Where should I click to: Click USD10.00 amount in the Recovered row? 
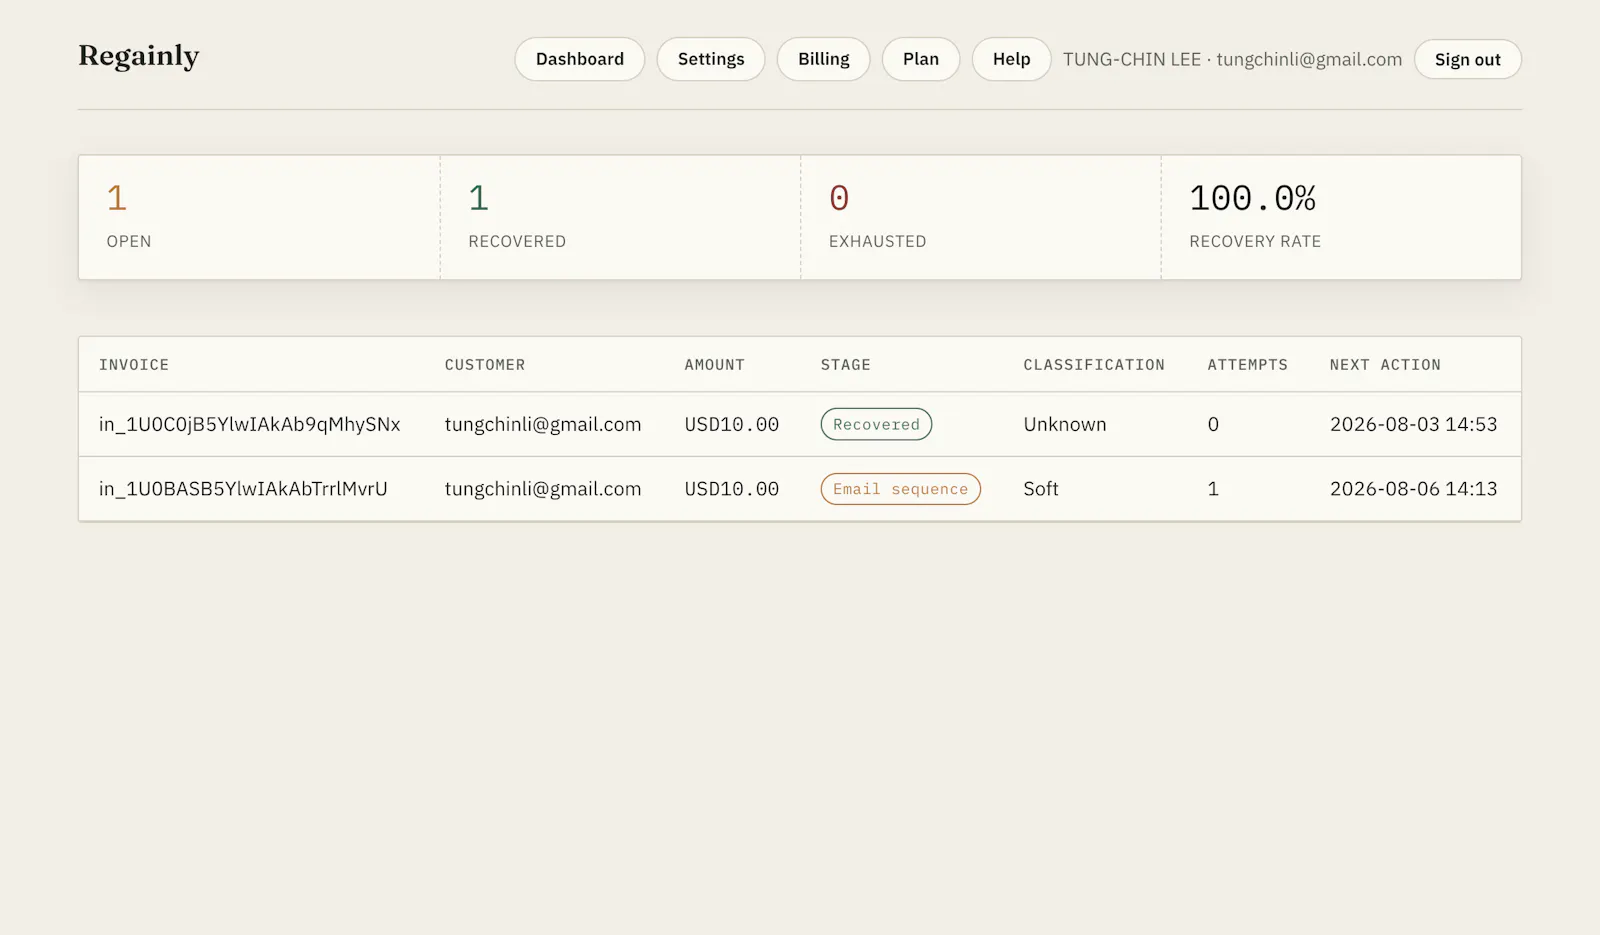pyautogui.click(x=732, y=424)
